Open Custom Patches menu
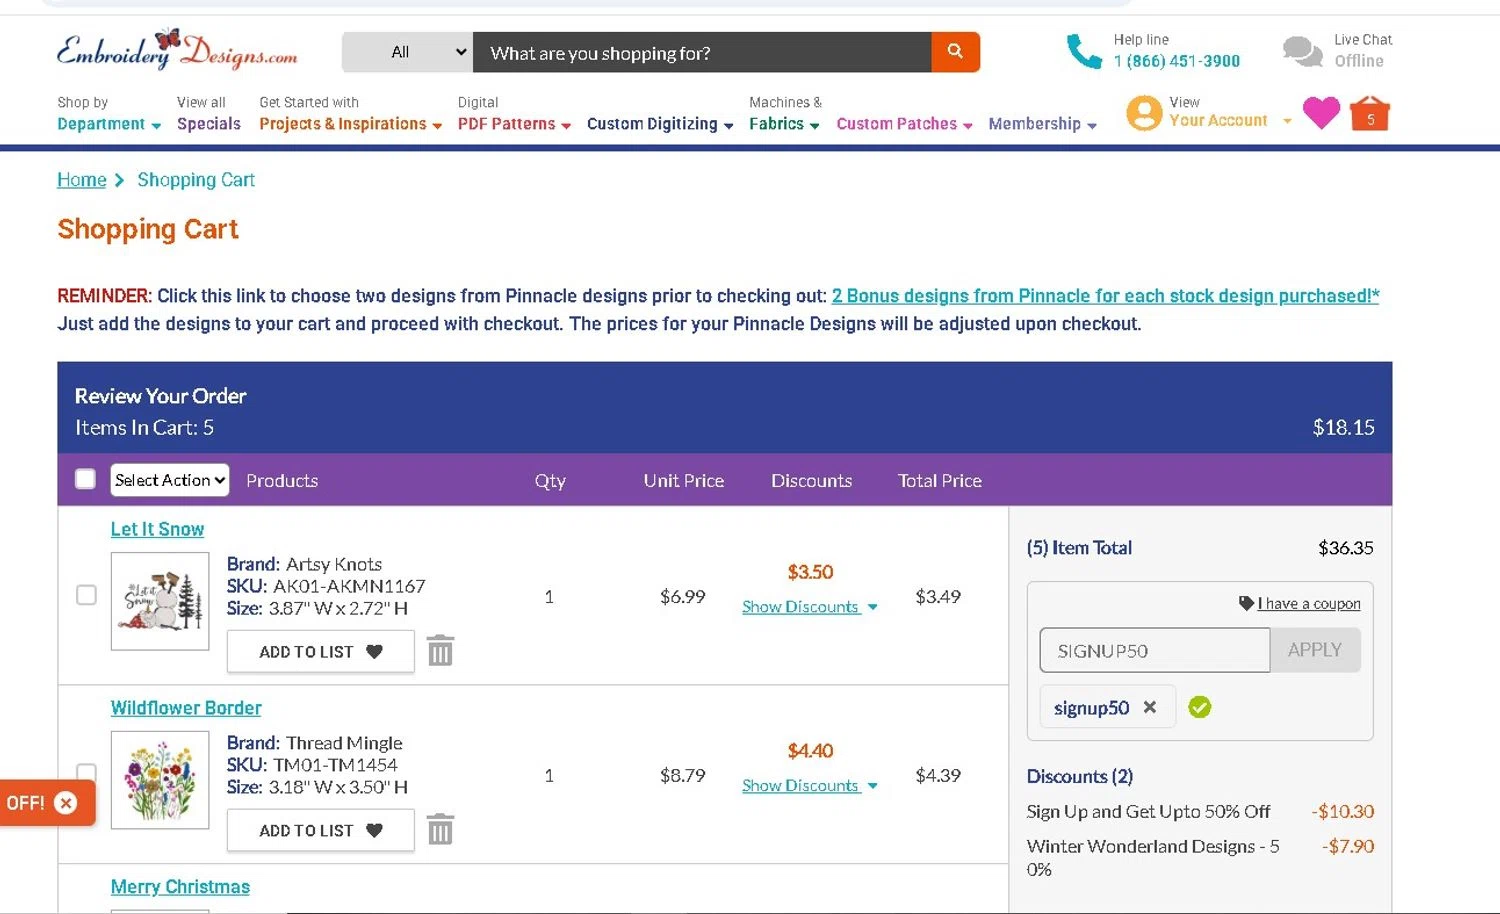 pyautogui.click(x=904, y=124)
